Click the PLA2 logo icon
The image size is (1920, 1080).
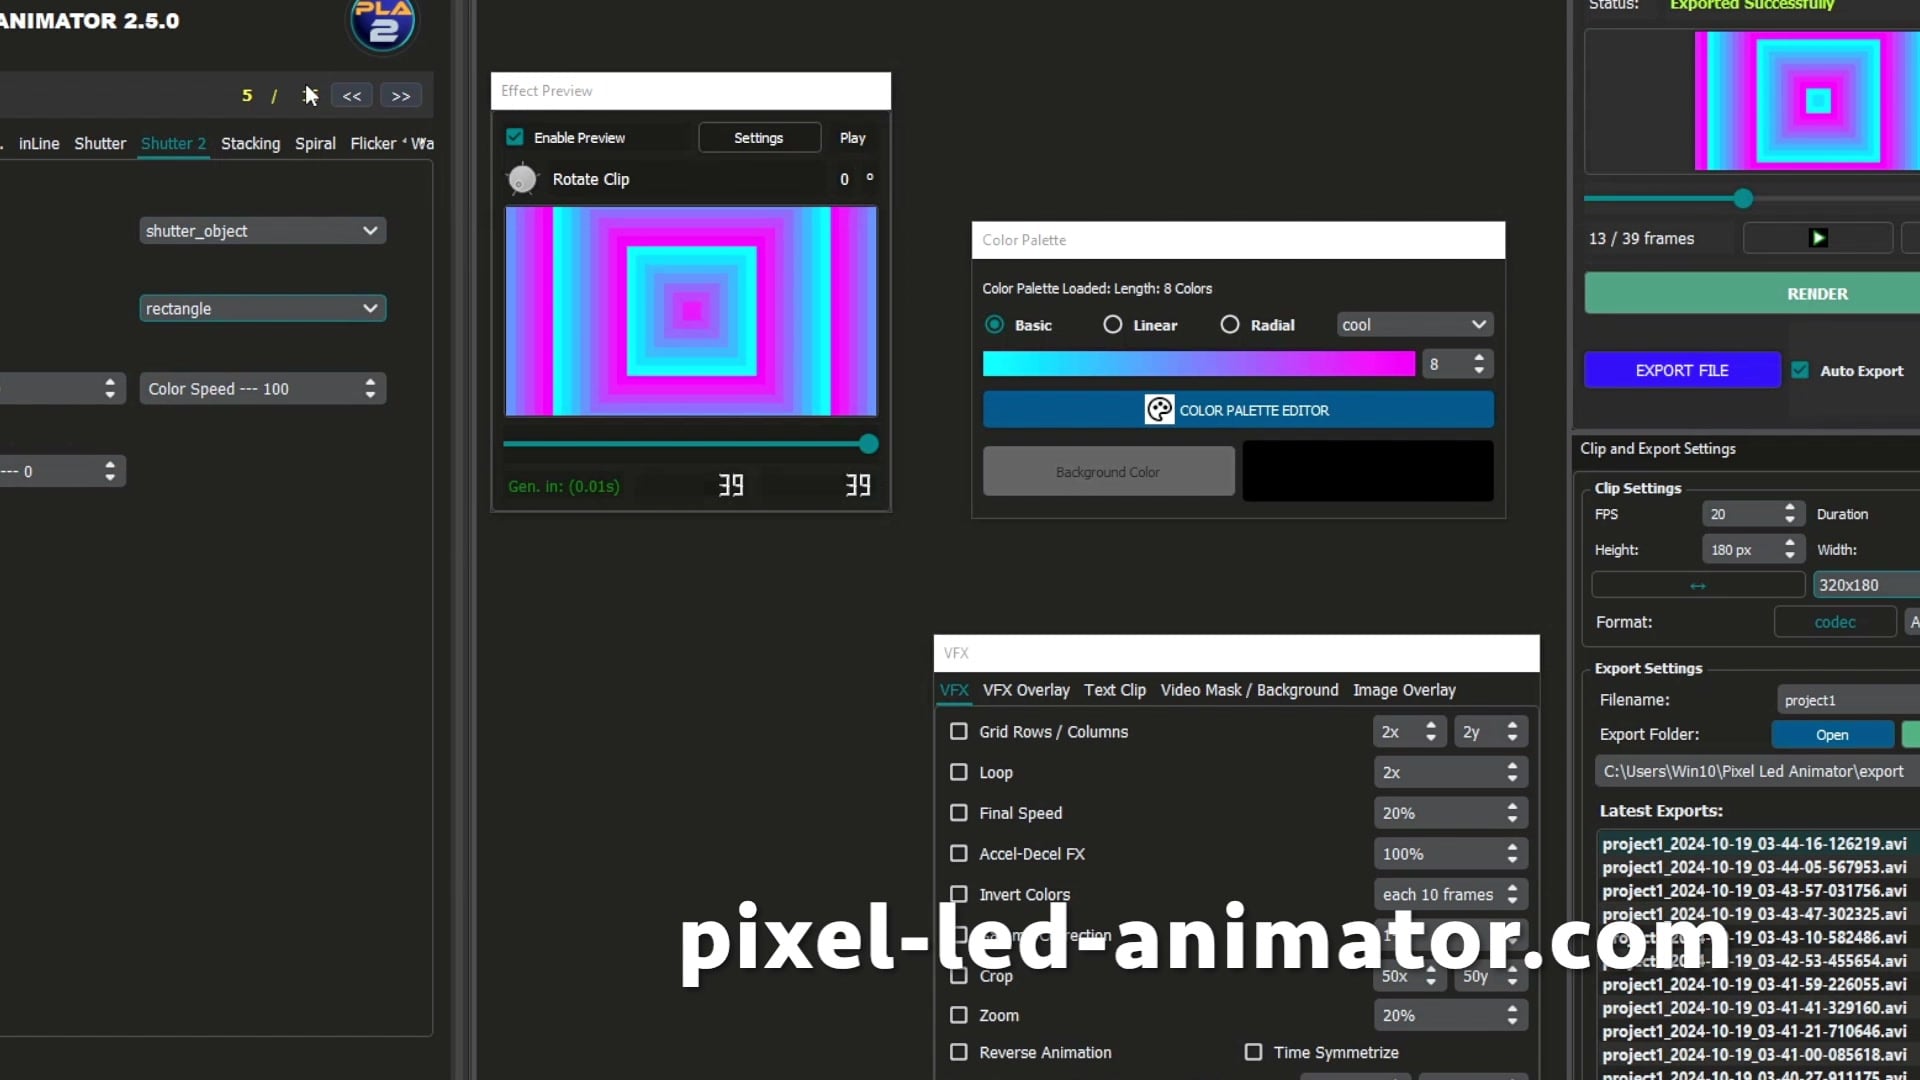(382, 24)
